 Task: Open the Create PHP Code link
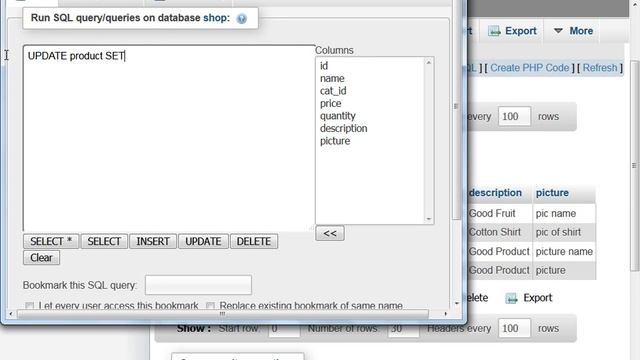click(x=529, y=68)
